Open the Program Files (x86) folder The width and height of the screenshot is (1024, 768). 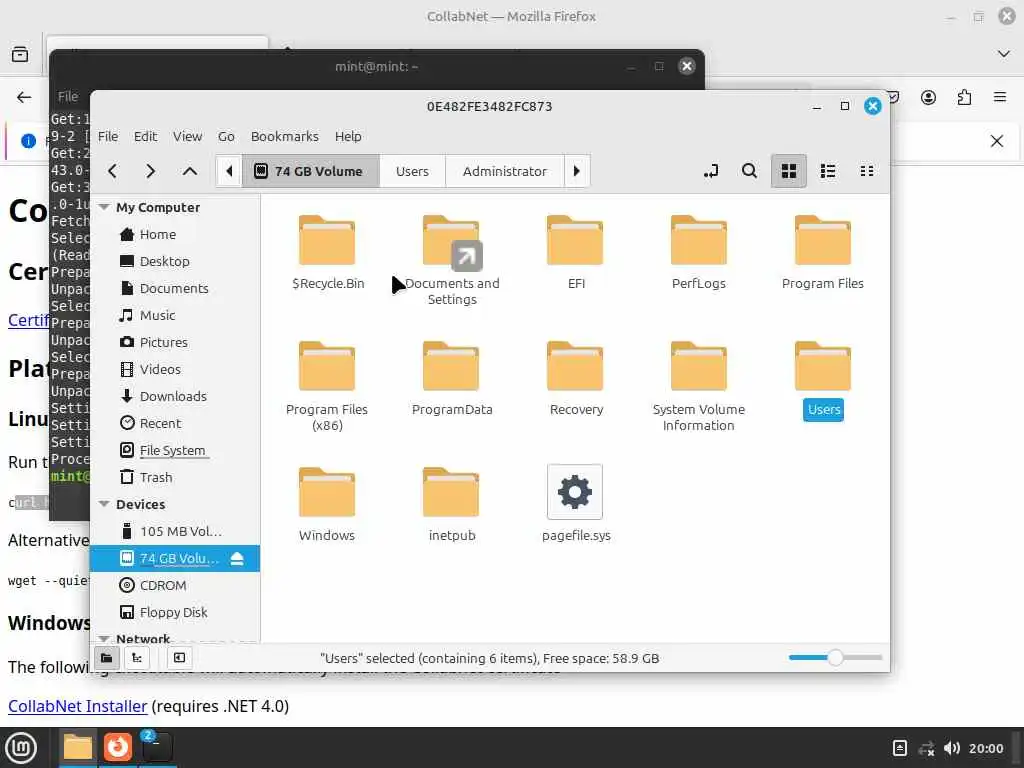point(327,386)
